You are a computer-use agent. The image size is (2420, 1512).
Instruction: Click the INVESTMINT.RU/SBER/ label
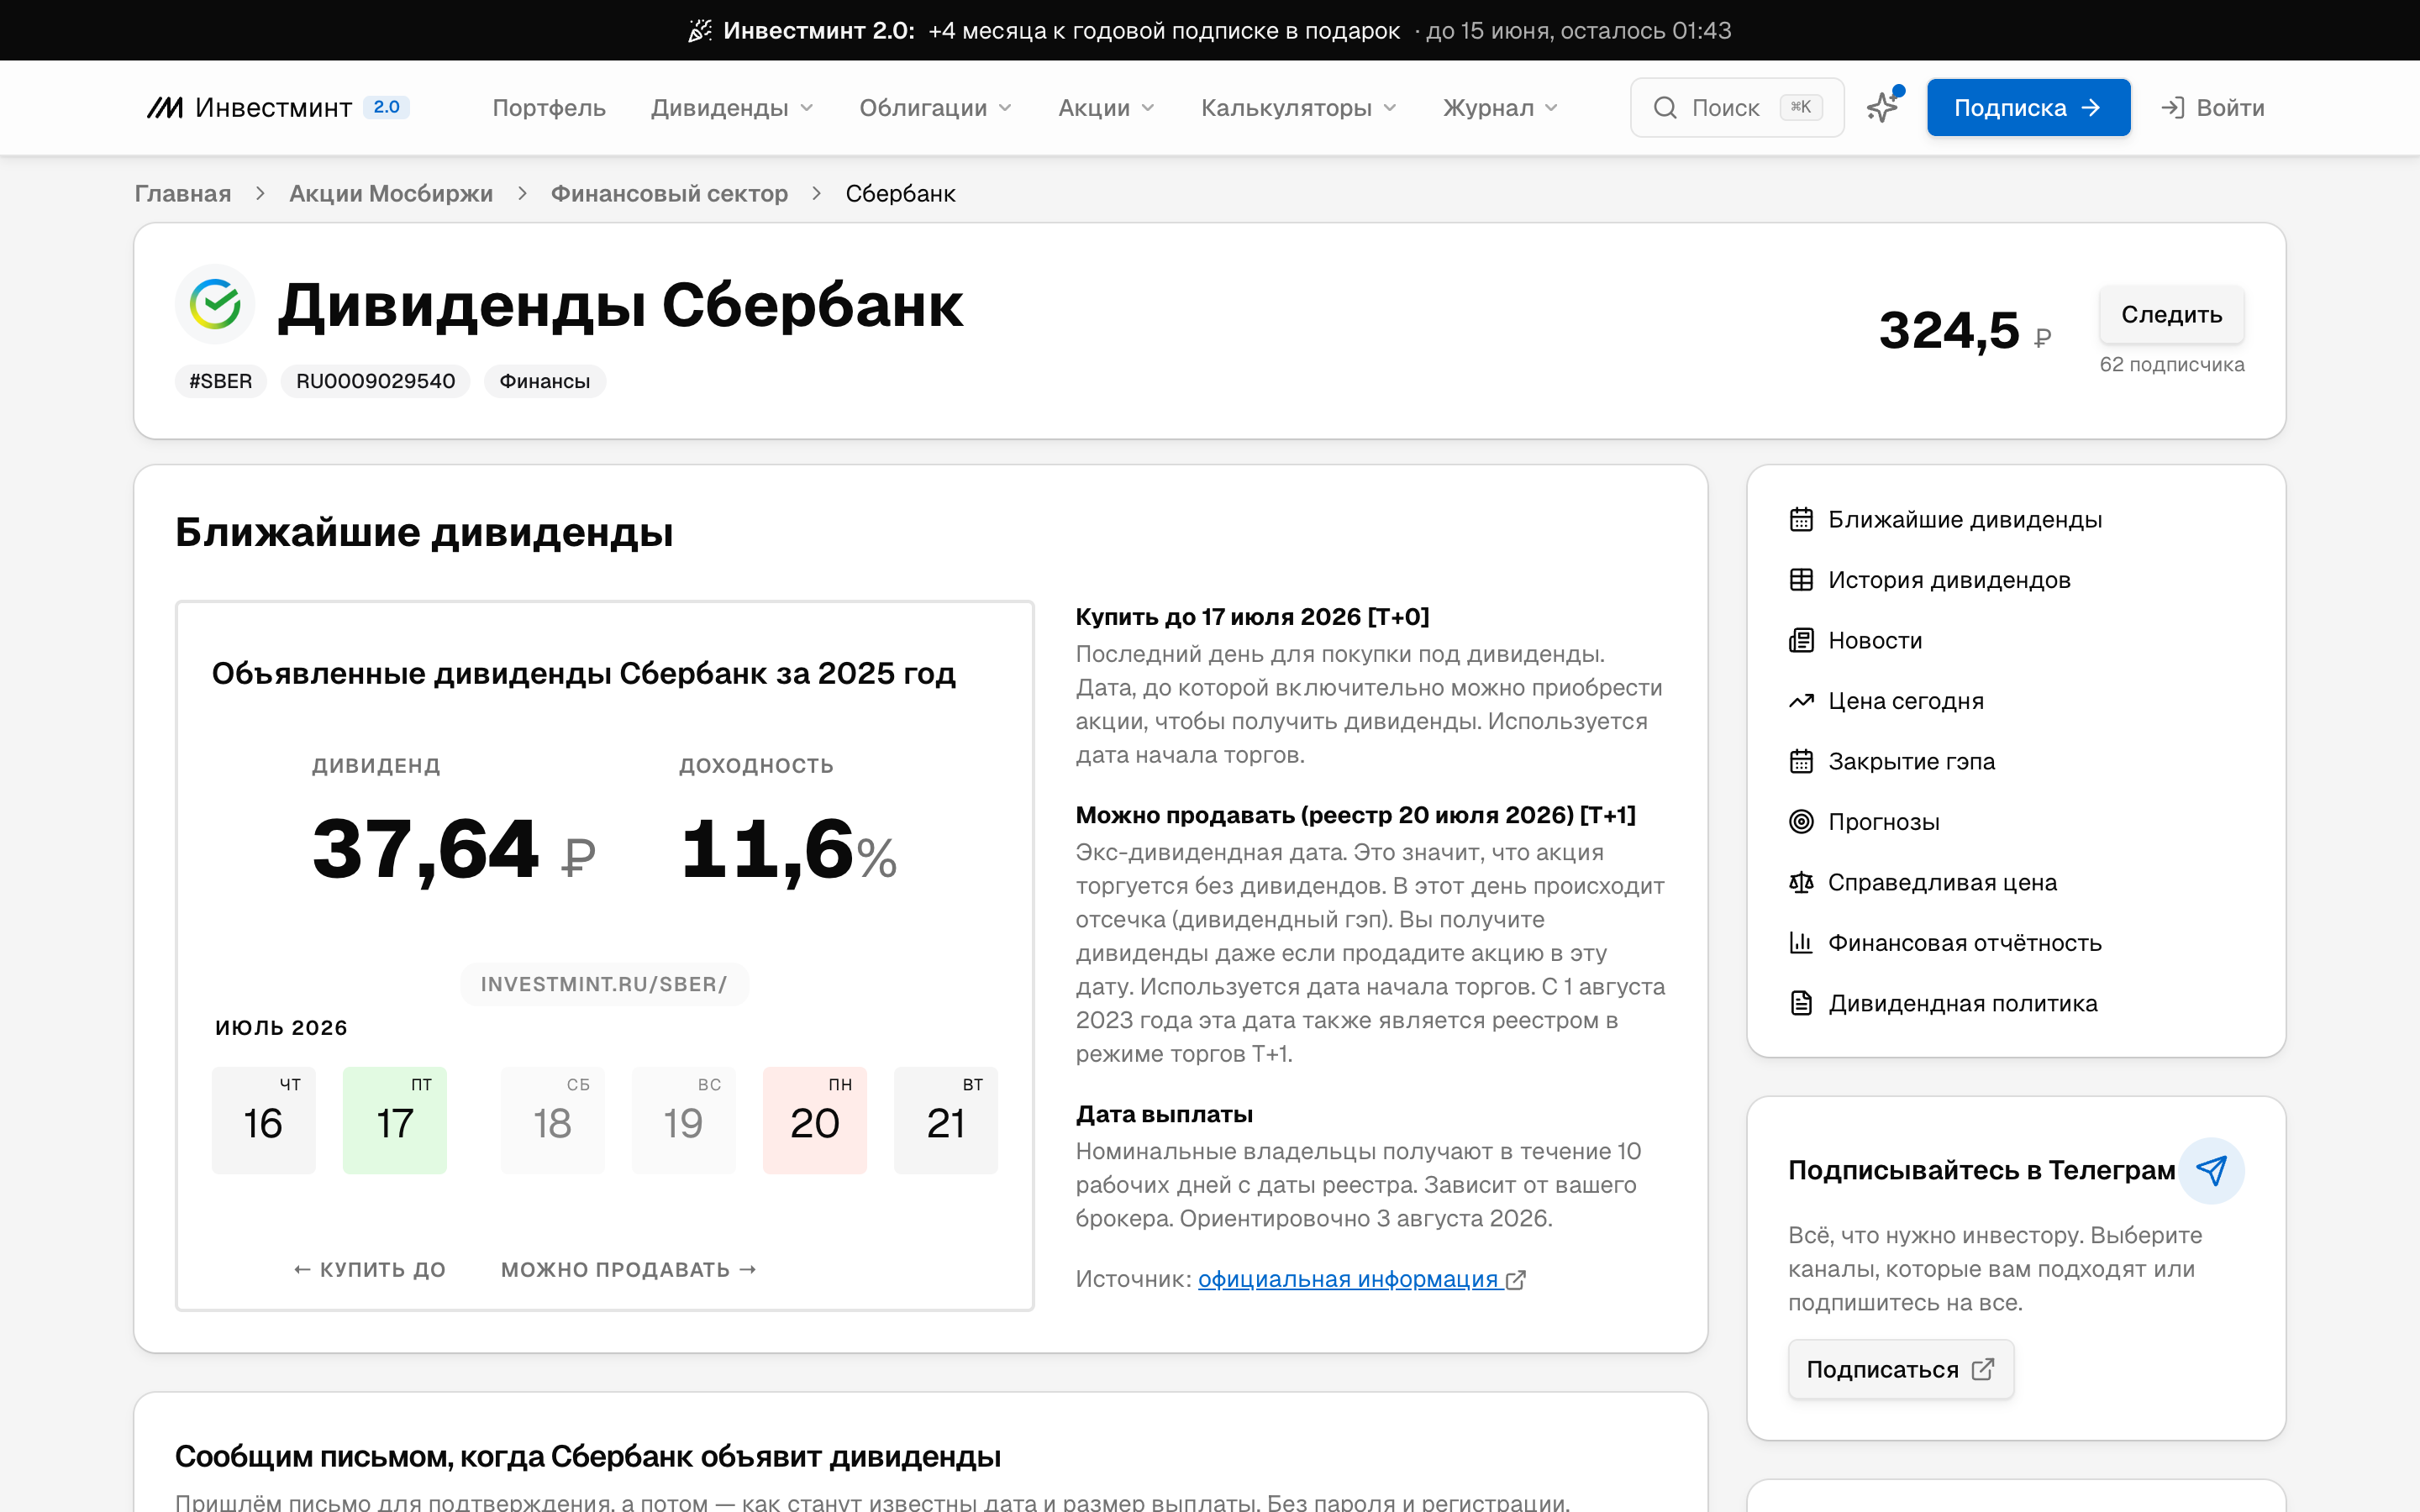(x=604, y=984)
